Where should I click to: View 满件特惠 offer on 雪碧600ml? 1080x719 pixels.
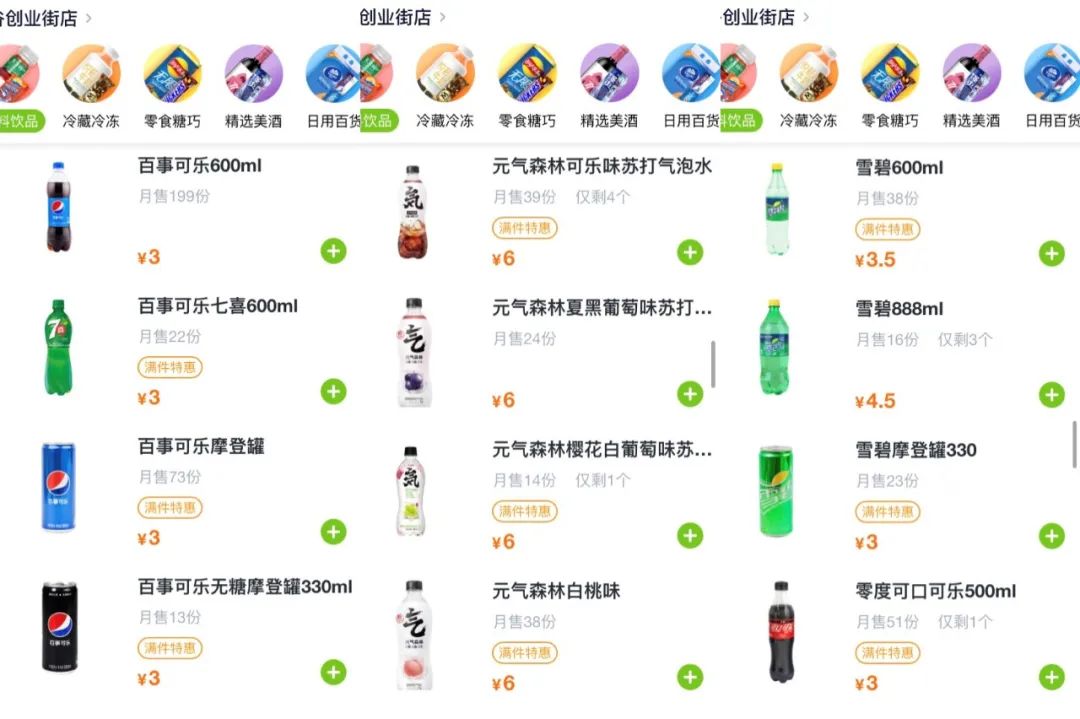click(x=887, y=229)
